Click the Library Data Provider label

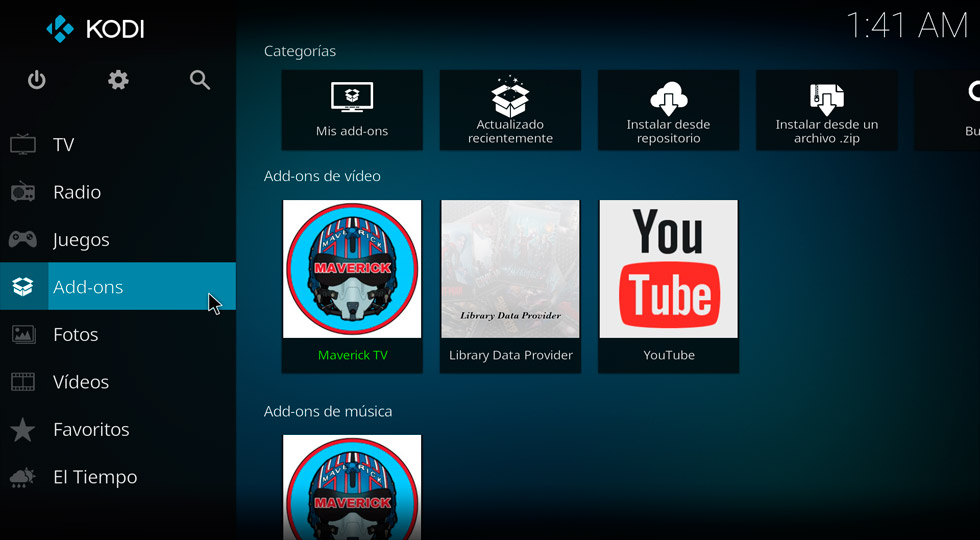coord(511,355)
